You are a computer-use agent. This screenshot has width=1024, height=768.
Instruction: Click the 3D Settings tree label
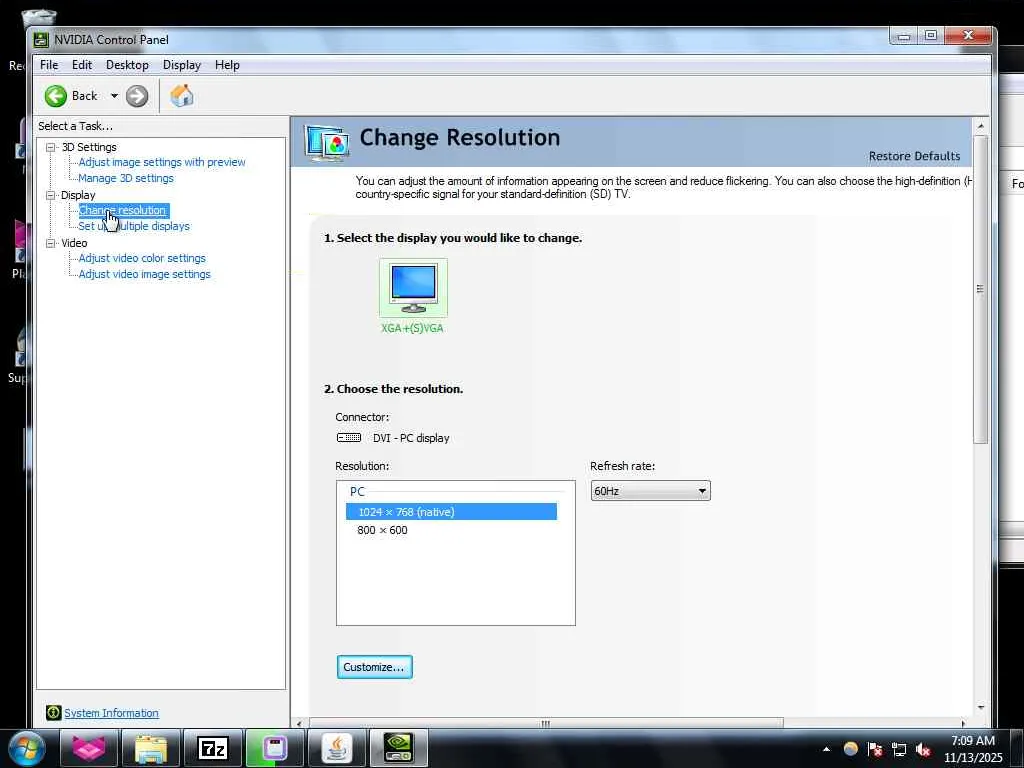tap(89, 147)
